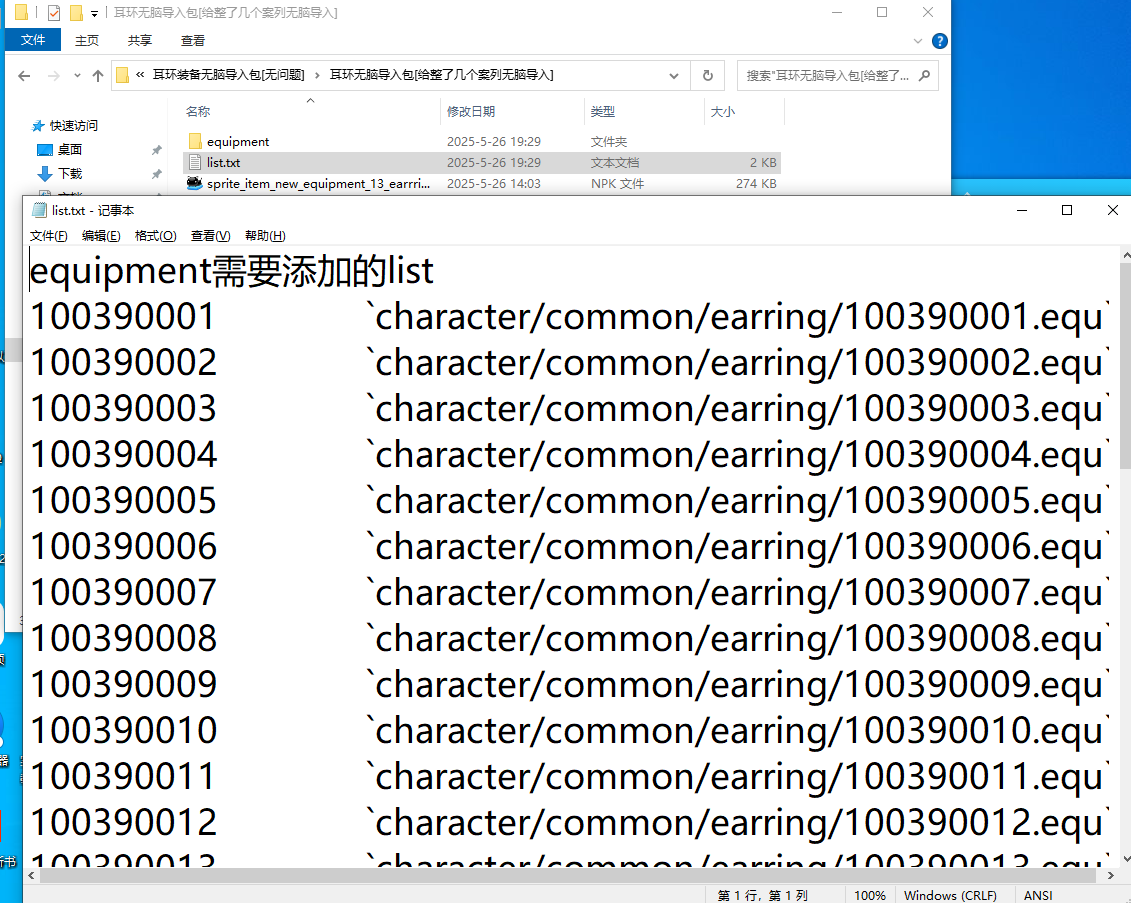Click inside the Explorer search box
This screenshot has width=1131, height=903.
click(828, 75)
